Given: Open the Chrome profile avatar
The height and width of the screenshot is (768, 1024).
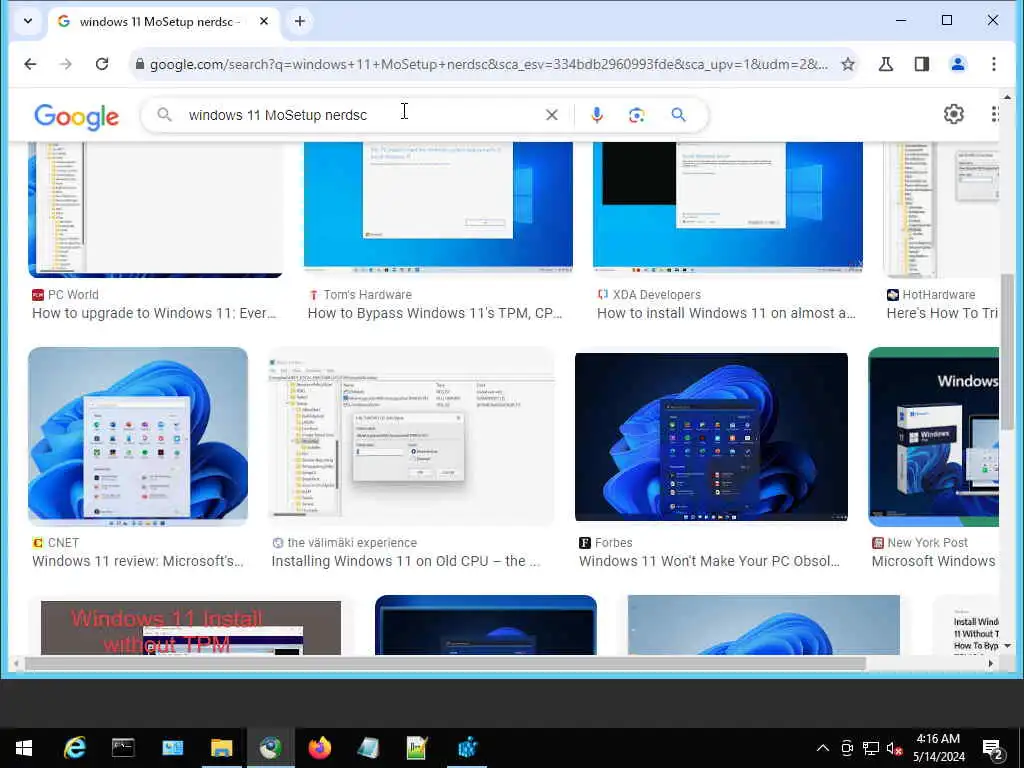Looking at the screenshot, I should point(958,64).
